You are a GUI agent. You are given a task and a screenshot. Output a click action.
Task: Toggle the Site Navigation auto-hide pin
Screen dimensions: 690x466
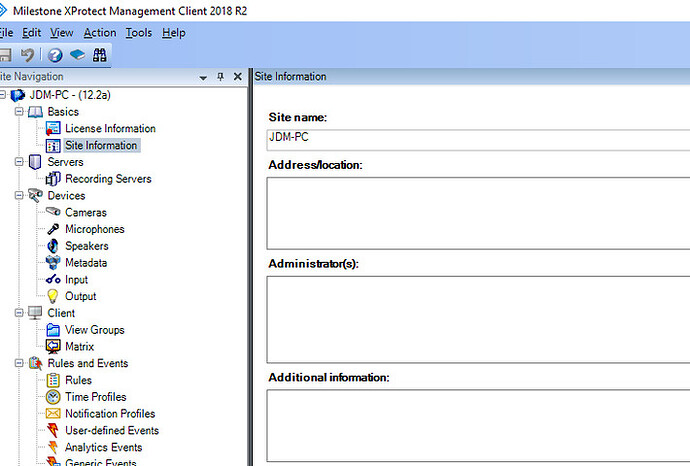220,77
